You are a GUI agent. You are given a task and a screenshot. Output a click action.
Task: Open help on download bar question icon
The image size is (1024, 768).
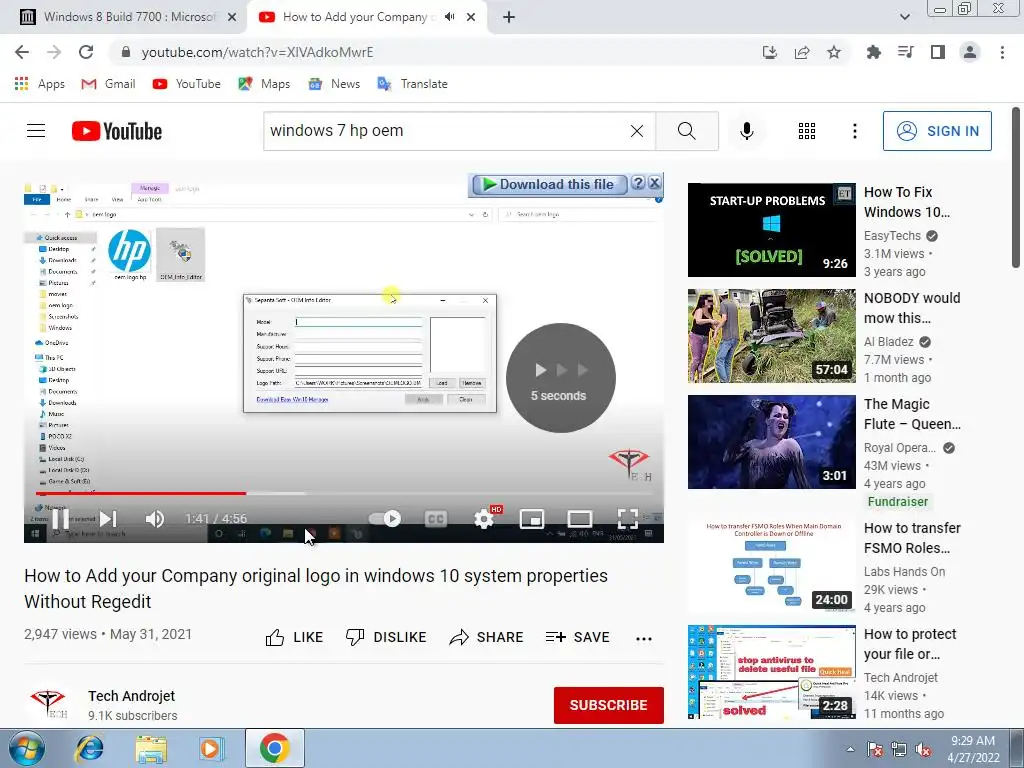(638, 184)
